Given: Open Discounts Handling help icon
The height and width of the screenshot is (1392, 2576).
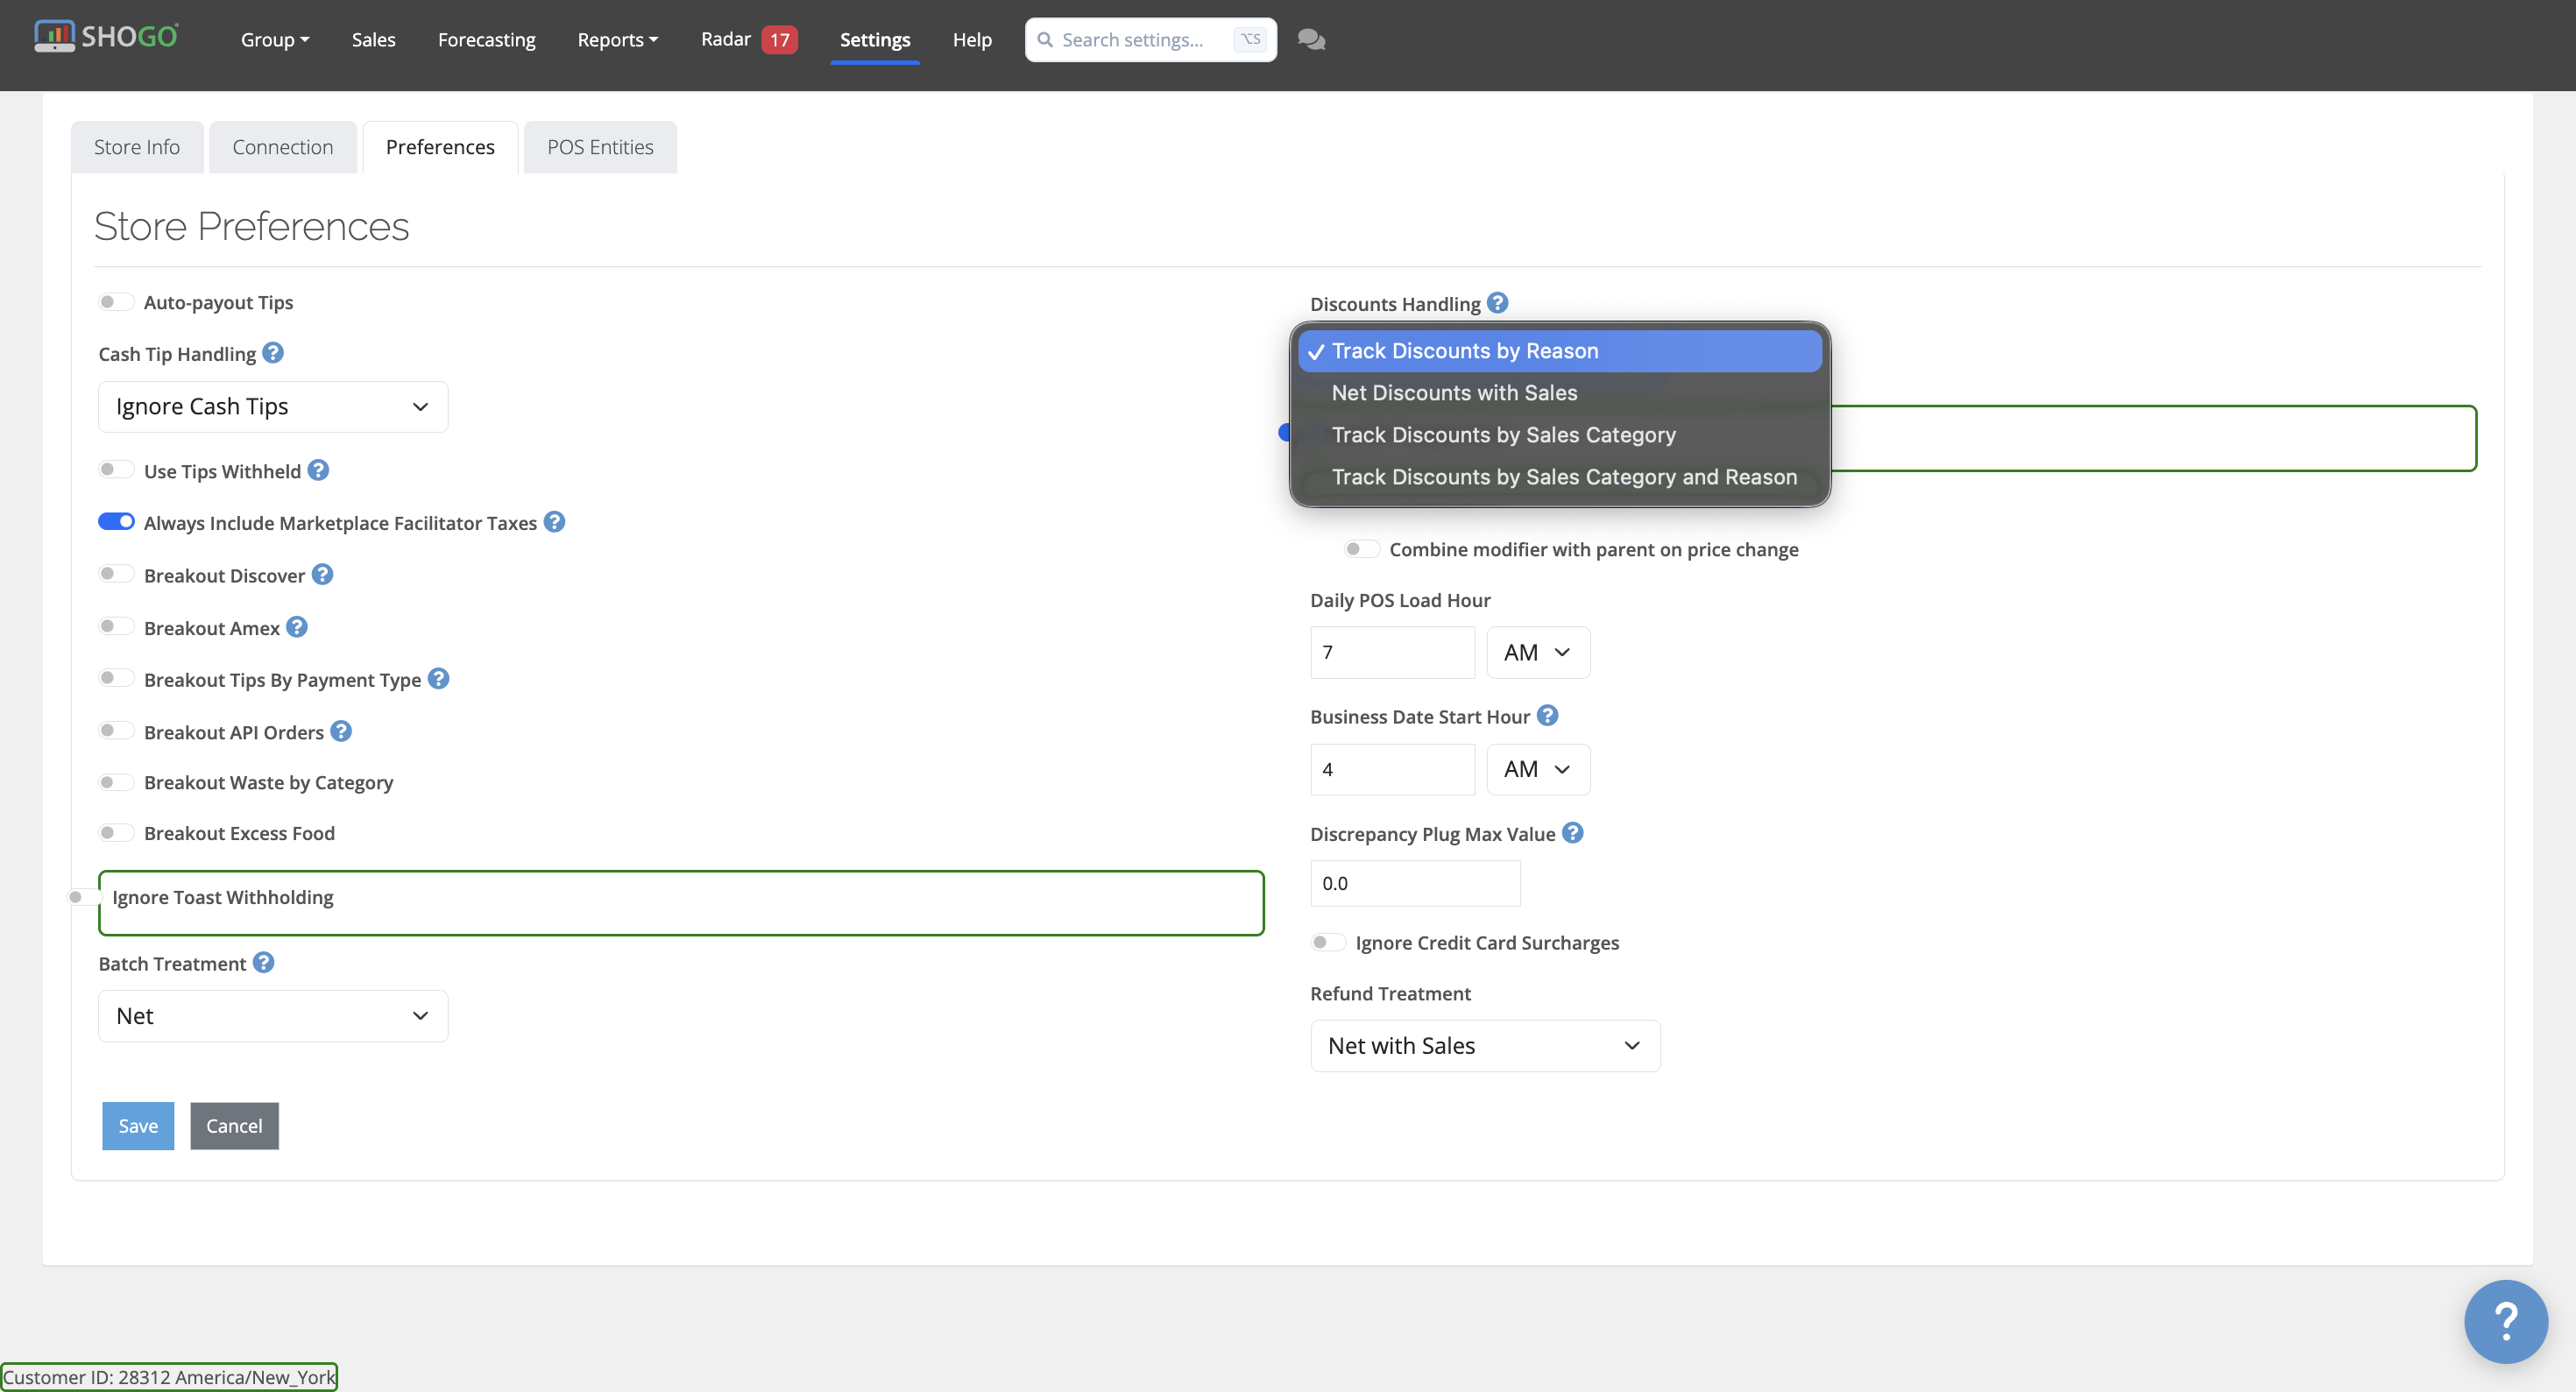Looking at the screenshot, I should tap(1497, 302).
